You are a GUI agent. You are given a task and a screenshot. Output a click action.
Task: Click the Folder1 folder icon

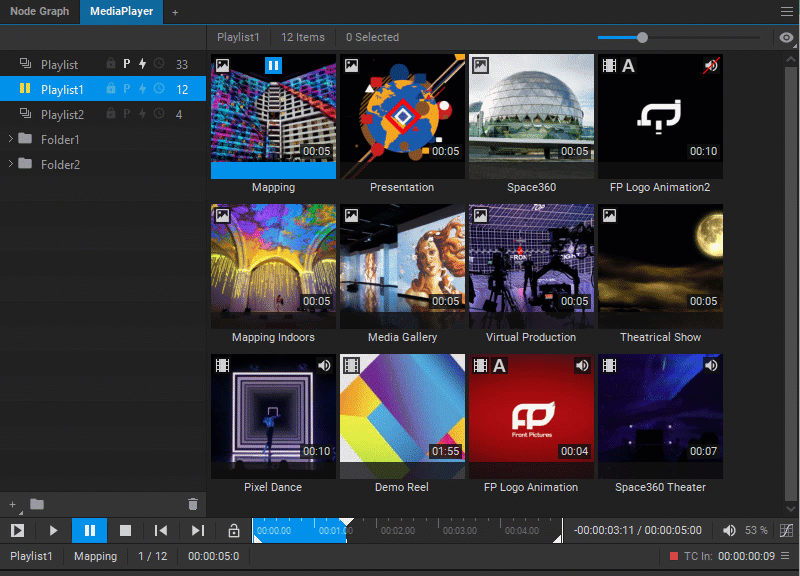pos(25,138)
